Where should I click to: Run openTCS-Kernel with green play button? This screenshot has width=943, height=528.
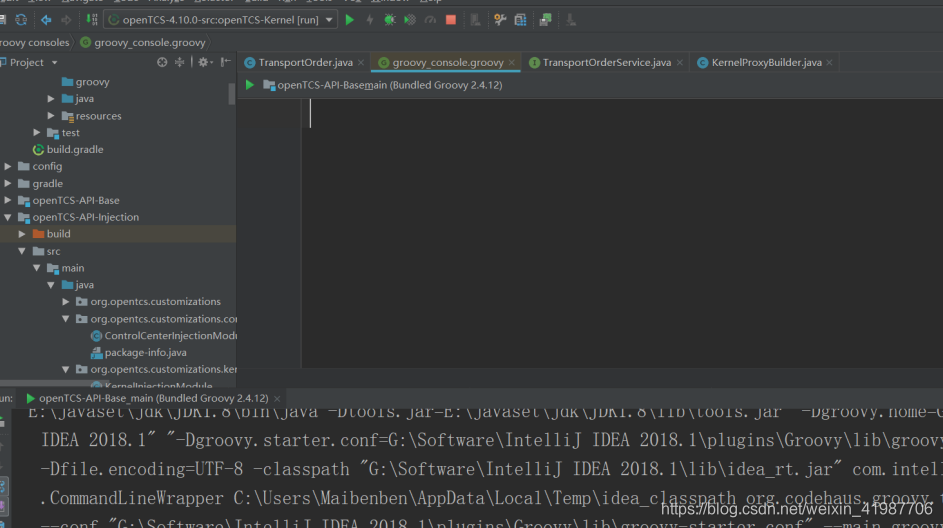[349, 20]
